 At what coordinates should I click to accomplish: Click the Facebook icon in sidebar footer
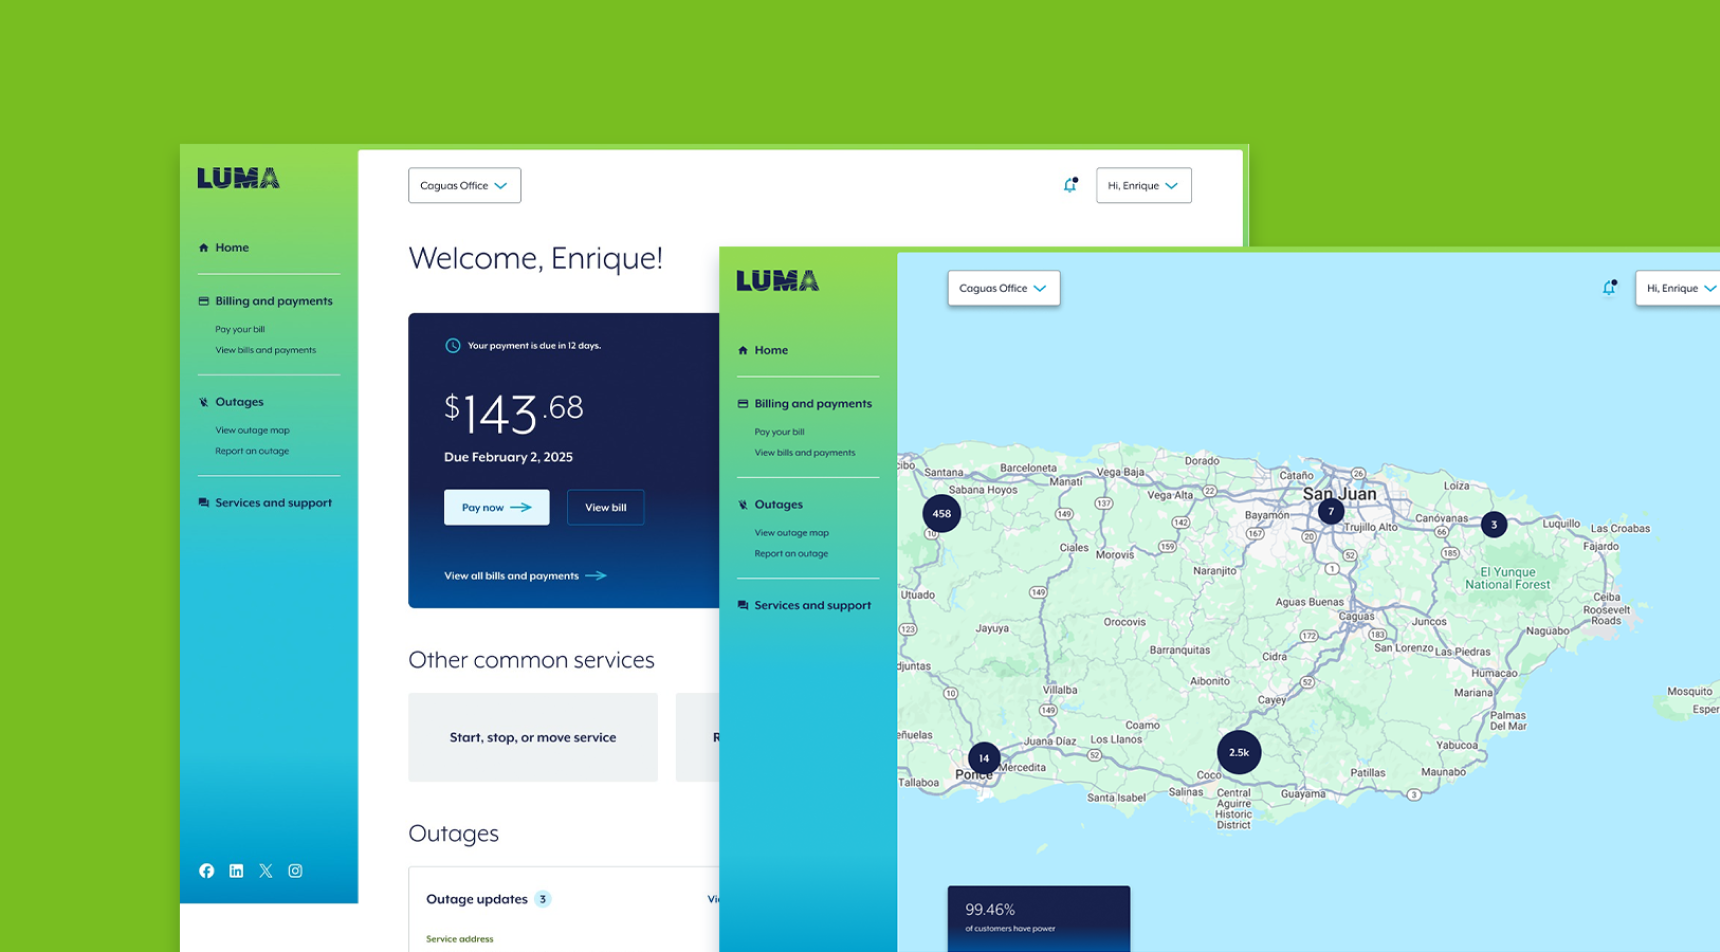[206, 871]
